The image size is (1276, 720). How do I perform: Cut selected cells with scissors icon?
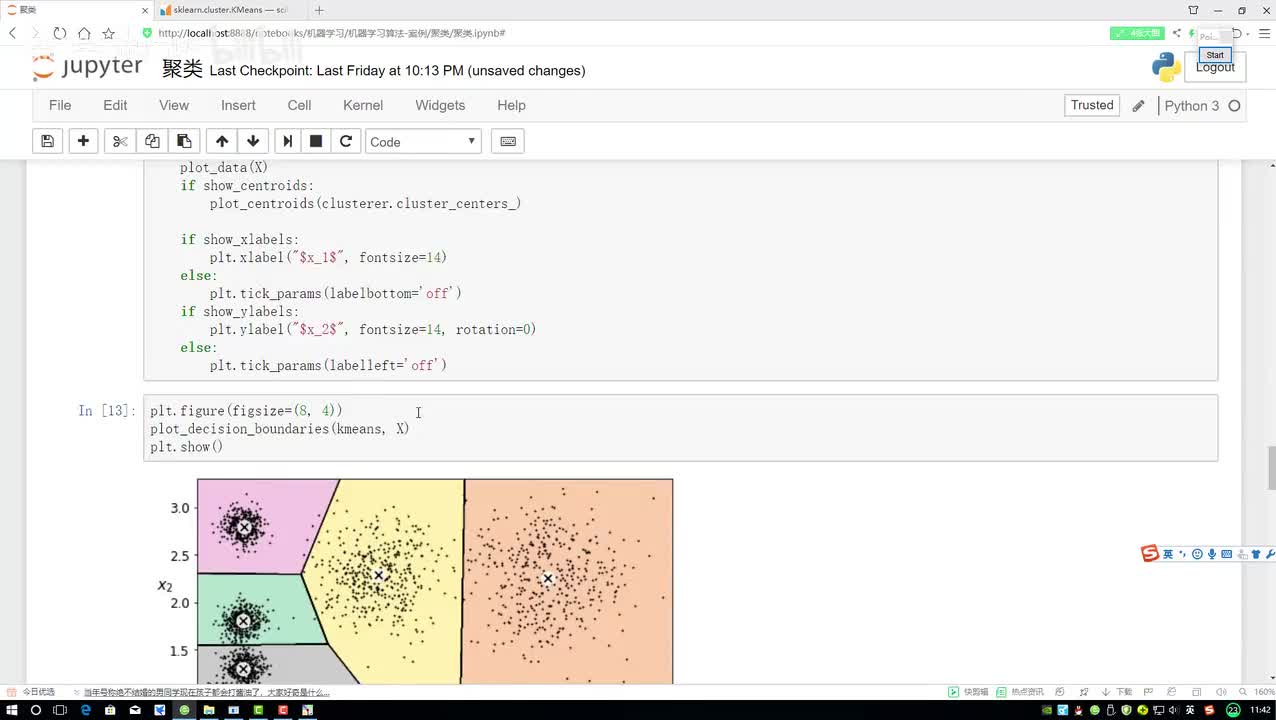[120, 141]
